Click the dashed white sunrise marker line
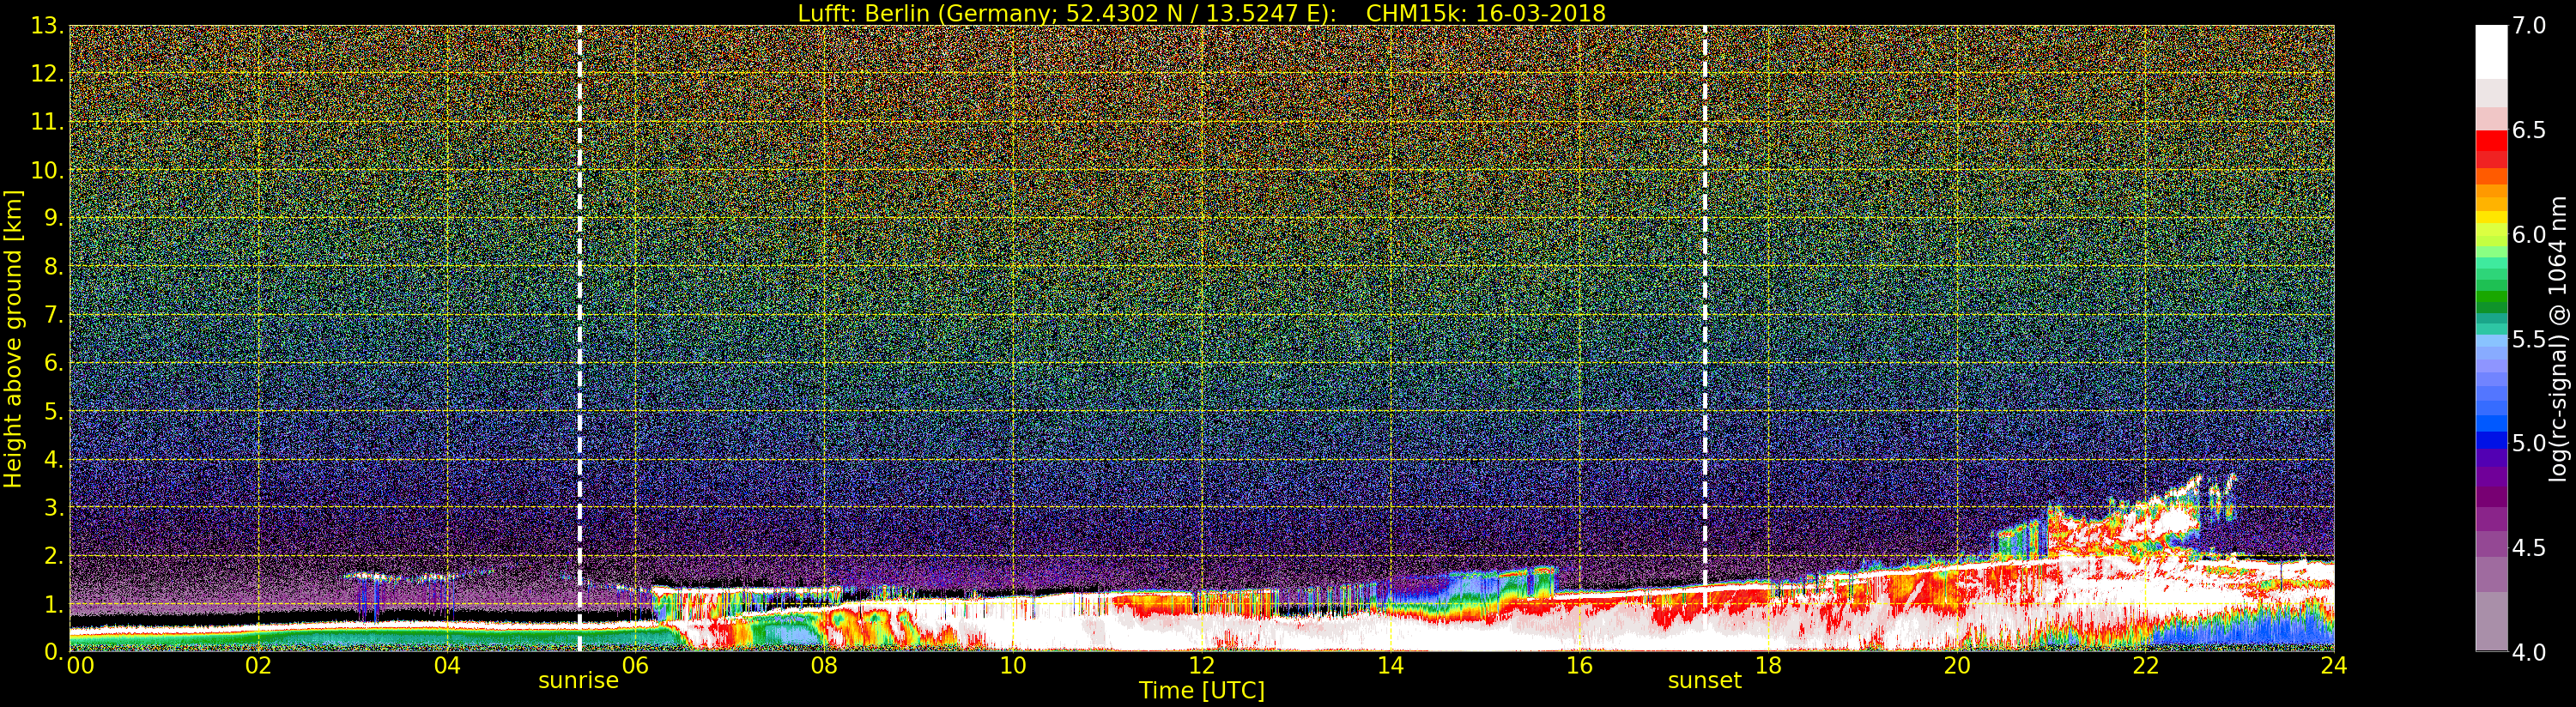The image size is (2576, 707). (579, 338)
